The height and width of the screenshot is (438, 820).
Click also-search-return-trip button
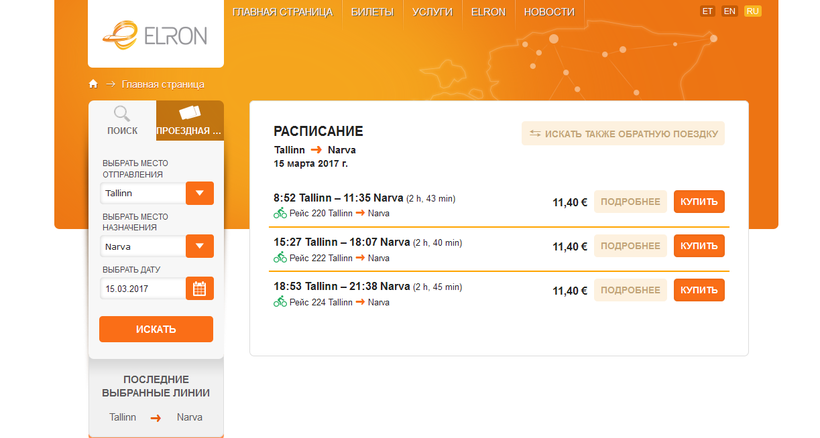622,134
